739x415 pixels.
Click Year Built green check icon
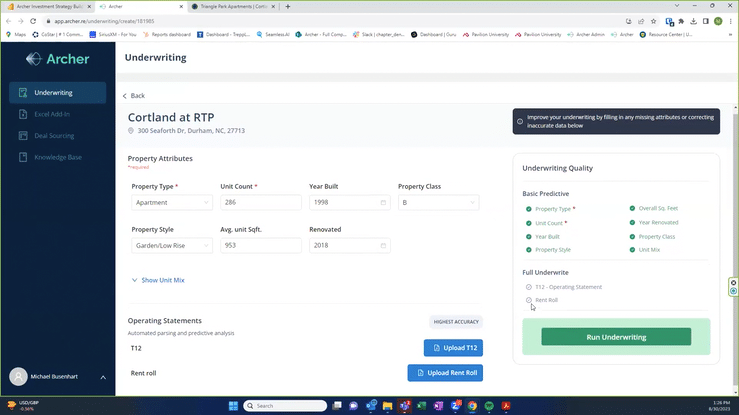click(x=529, y=236)
